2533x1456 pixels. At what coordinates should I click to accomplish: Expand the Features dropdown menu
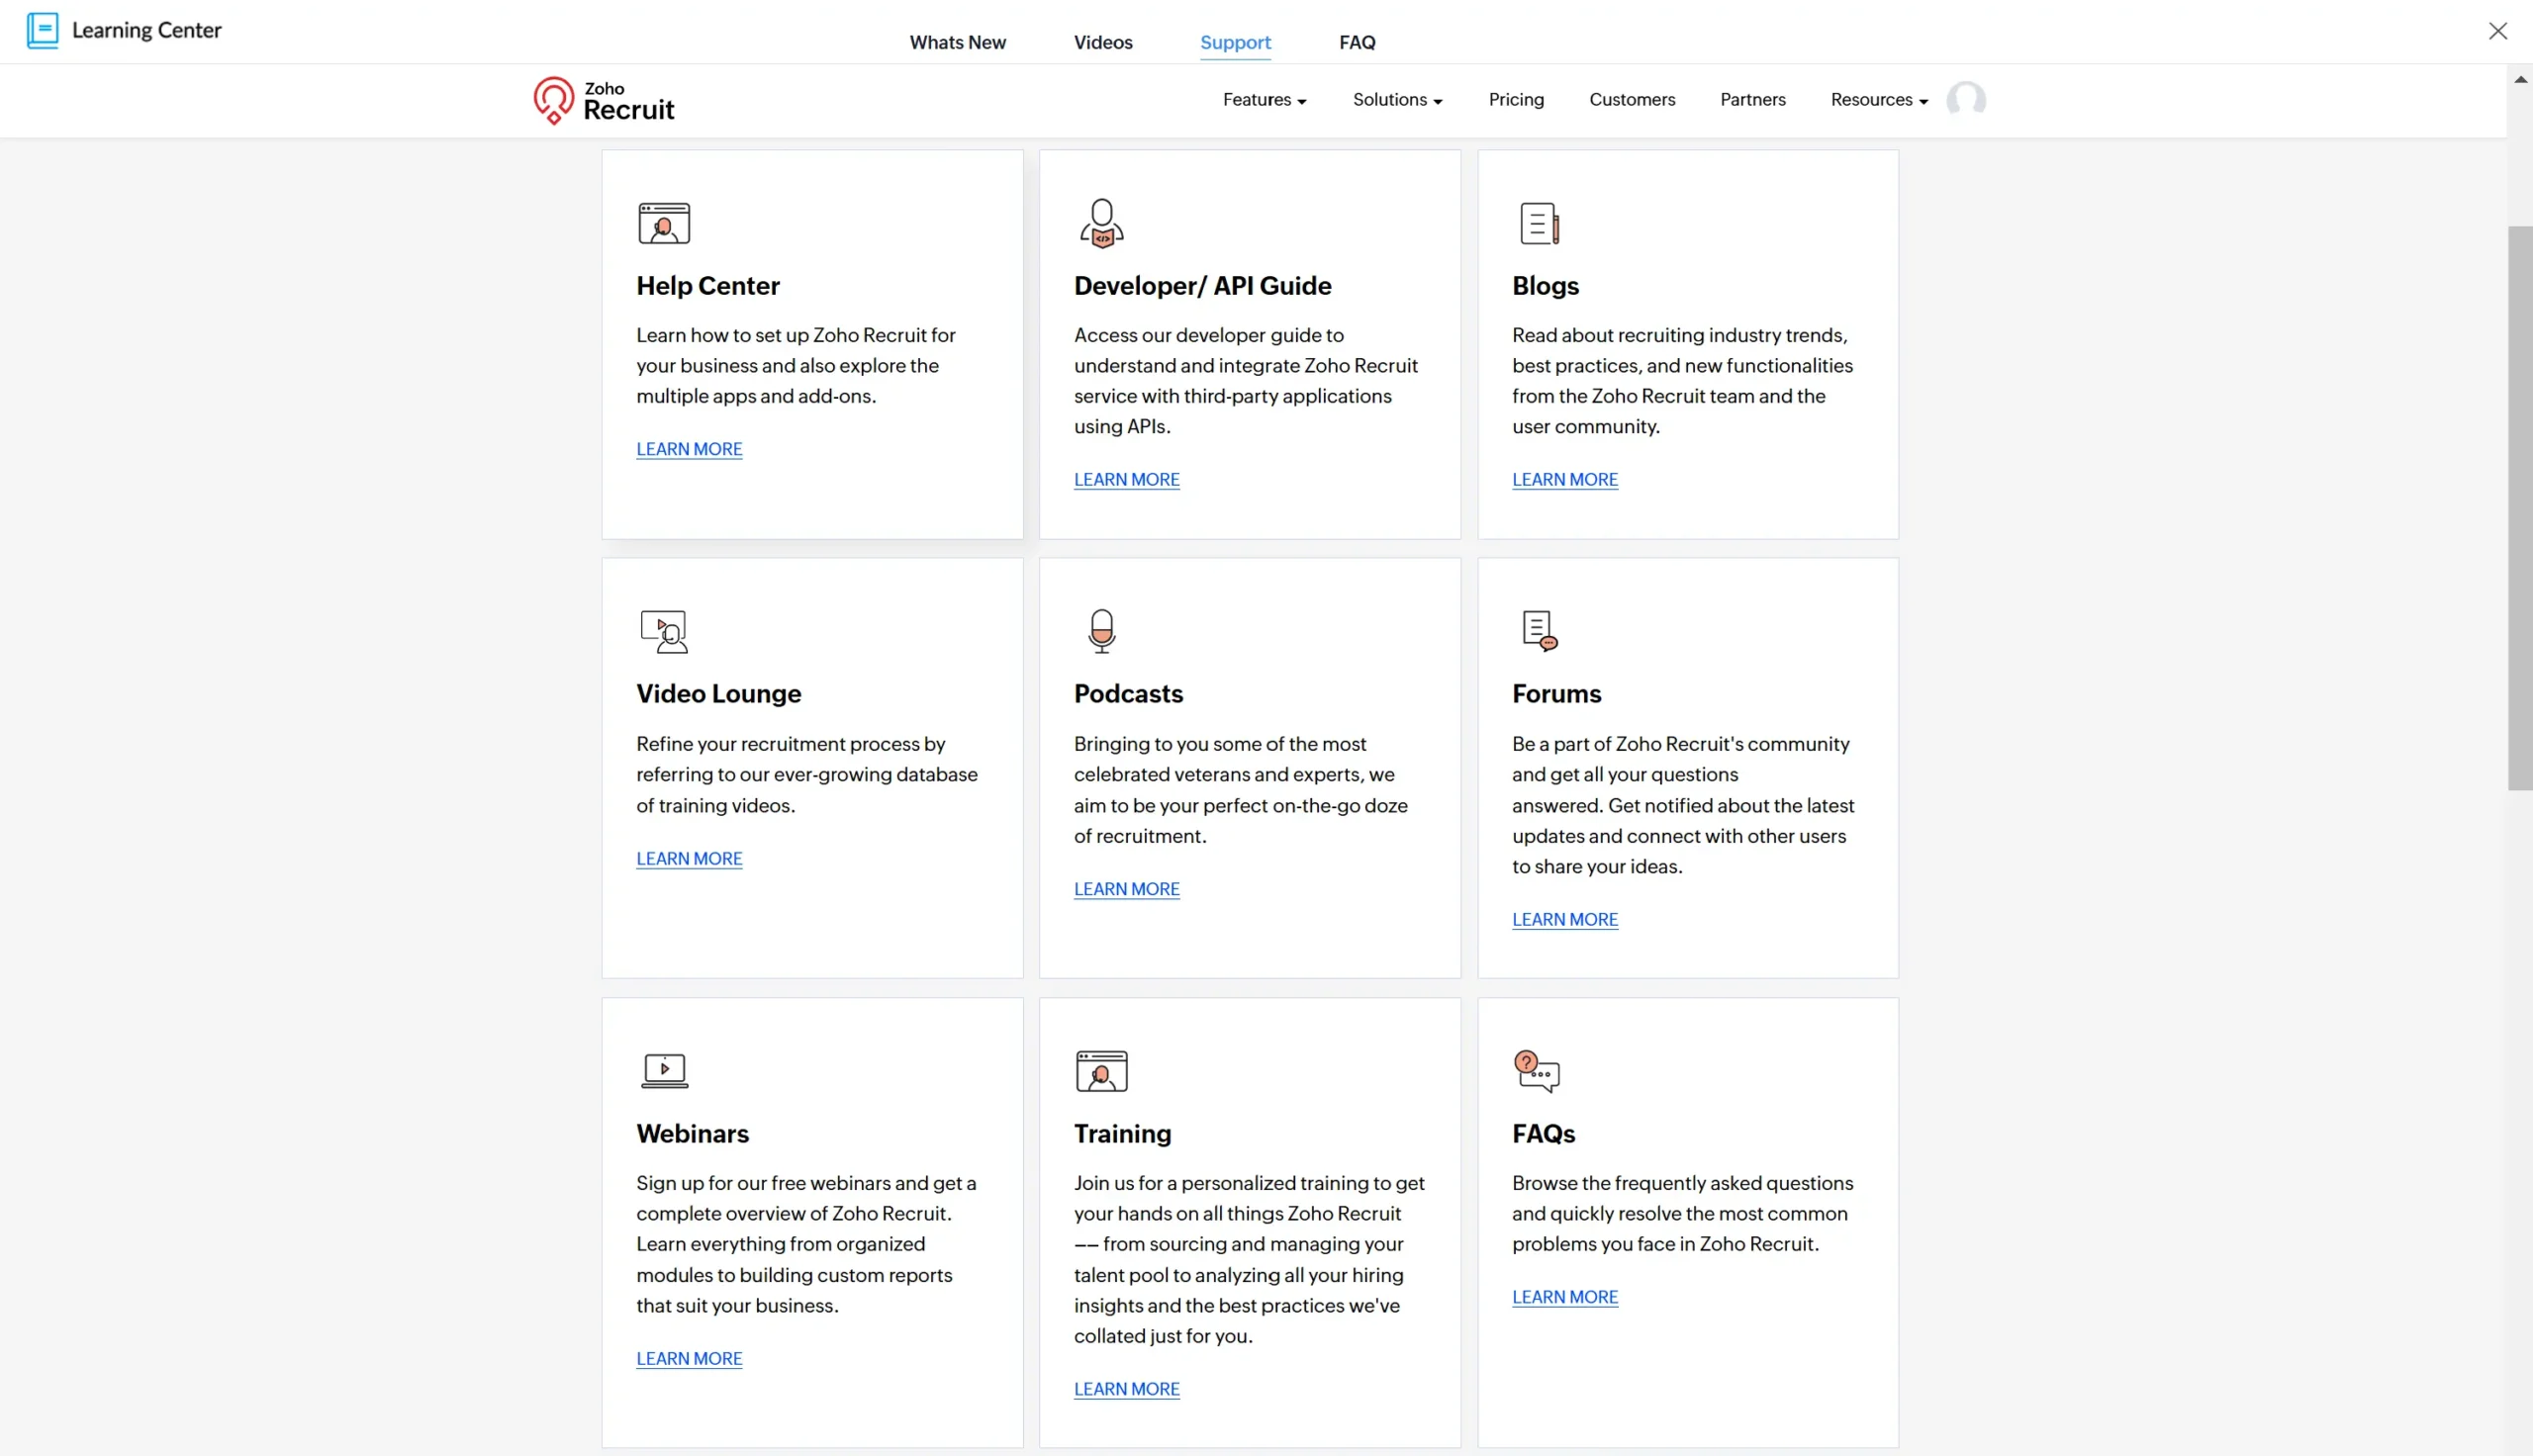[x=1263, y=99]
